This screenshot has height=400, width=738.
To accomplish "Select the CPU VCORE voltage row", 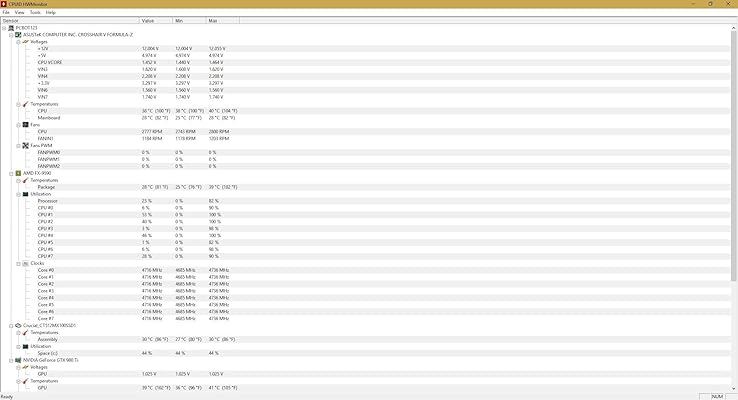I will tap(365, 62).
